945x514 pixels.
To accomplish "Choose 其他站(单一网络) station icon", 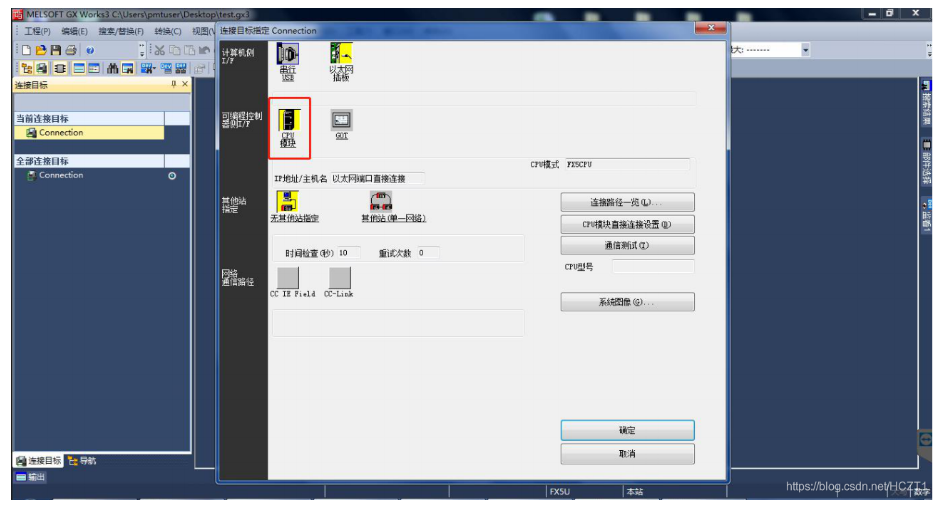I will coord(381,202).
